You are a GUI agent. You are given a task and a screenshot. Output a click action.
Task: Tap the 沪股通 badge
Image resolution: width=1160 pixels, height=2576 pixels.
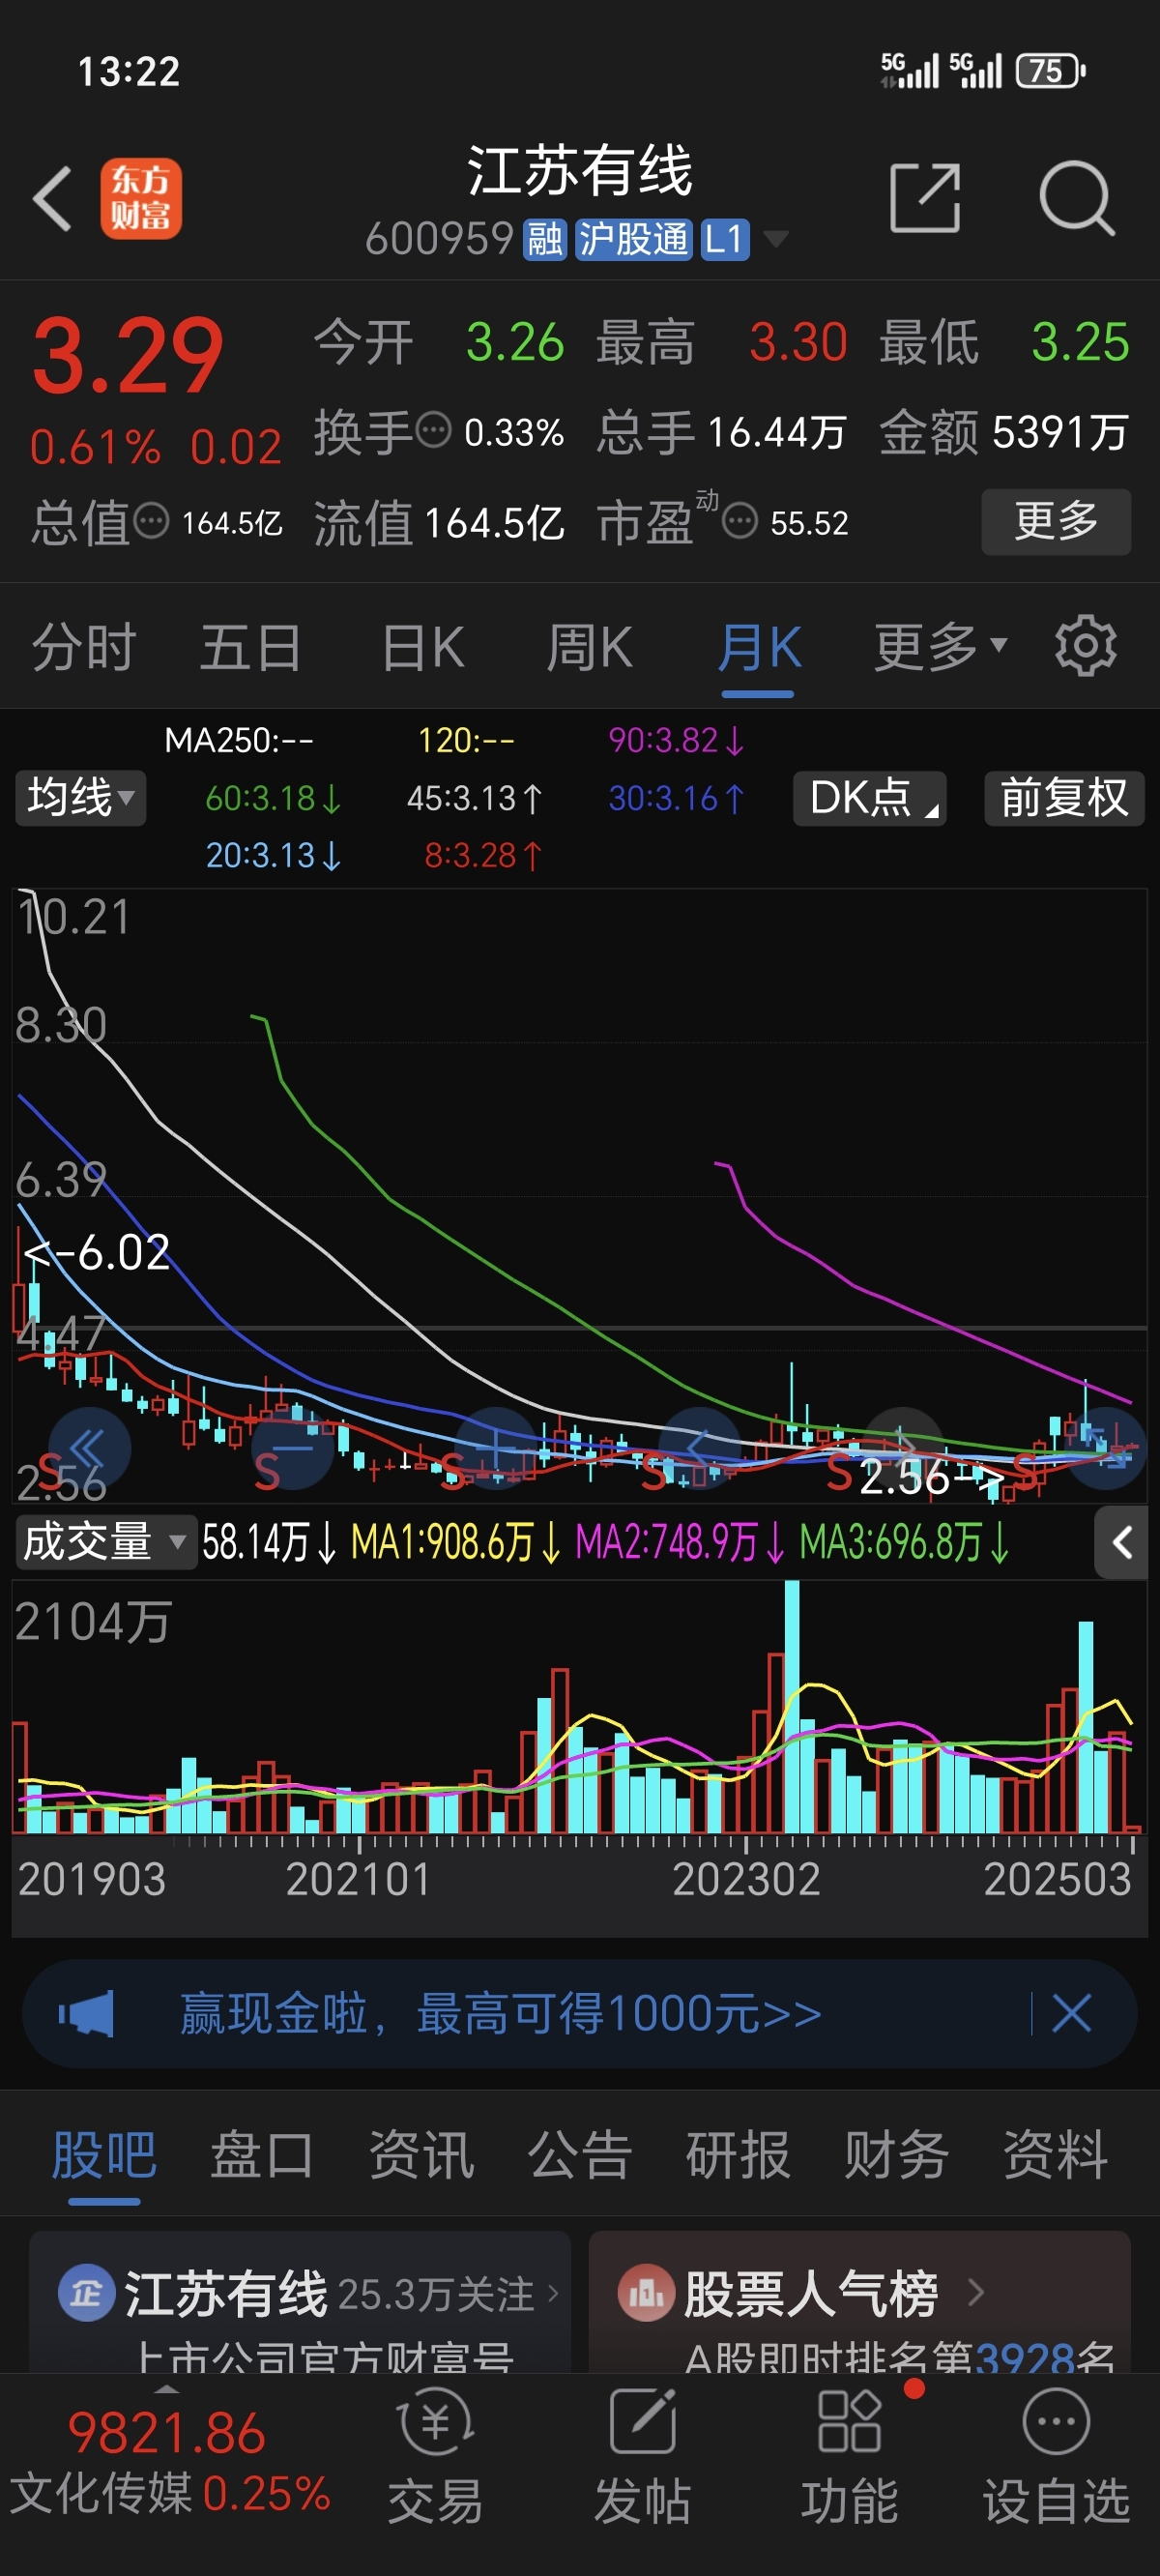634,239
